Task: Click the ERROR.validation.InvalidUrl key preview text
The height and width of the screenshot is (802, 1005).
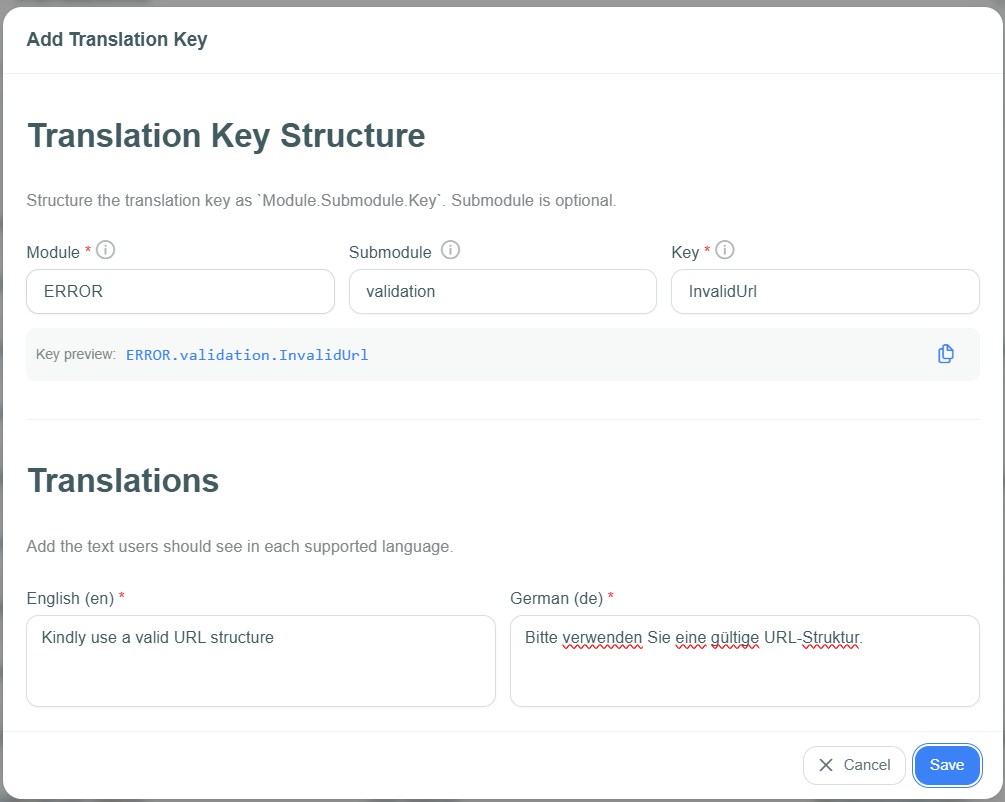Action: click(247, 355)
